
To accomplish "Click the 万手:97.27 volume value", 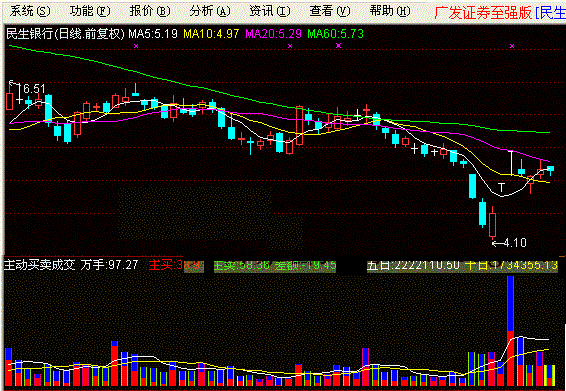I will click(x=109, y=265).
